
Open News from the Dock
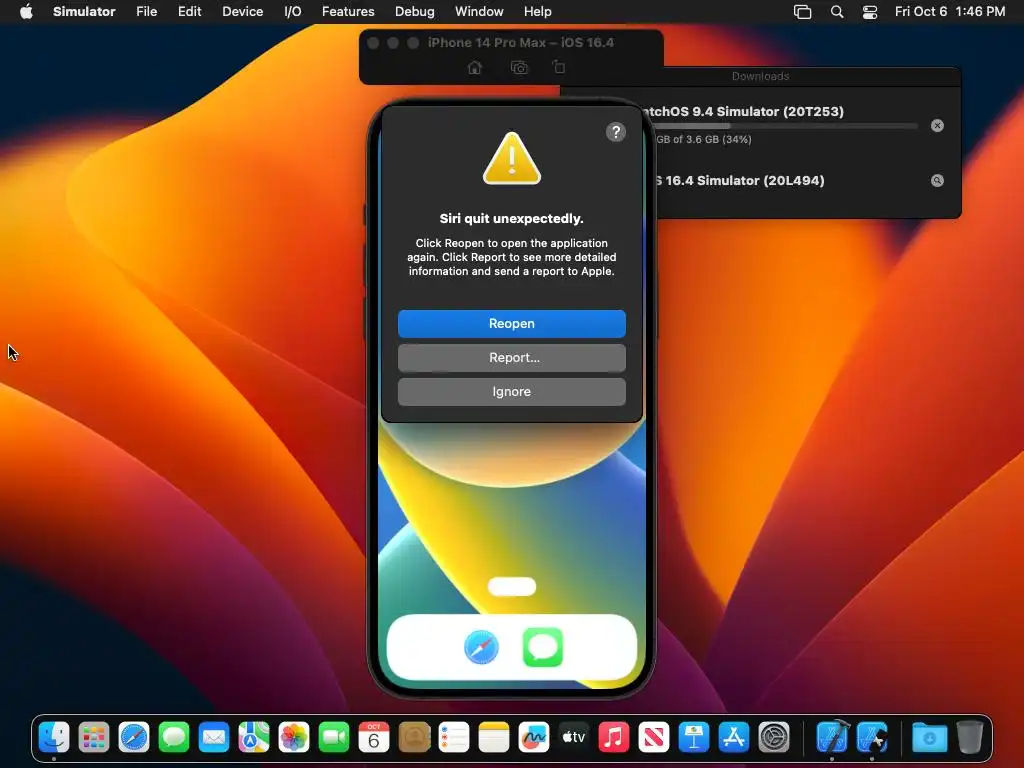[x=654, y=737]
